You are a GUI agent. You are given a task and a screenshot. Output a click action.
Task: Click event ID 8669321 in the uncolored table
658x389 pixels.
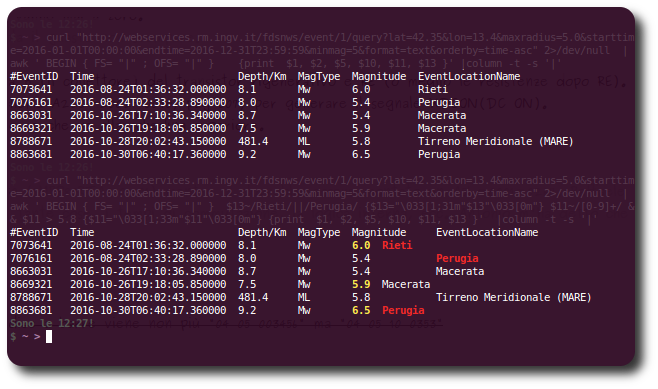31,128
